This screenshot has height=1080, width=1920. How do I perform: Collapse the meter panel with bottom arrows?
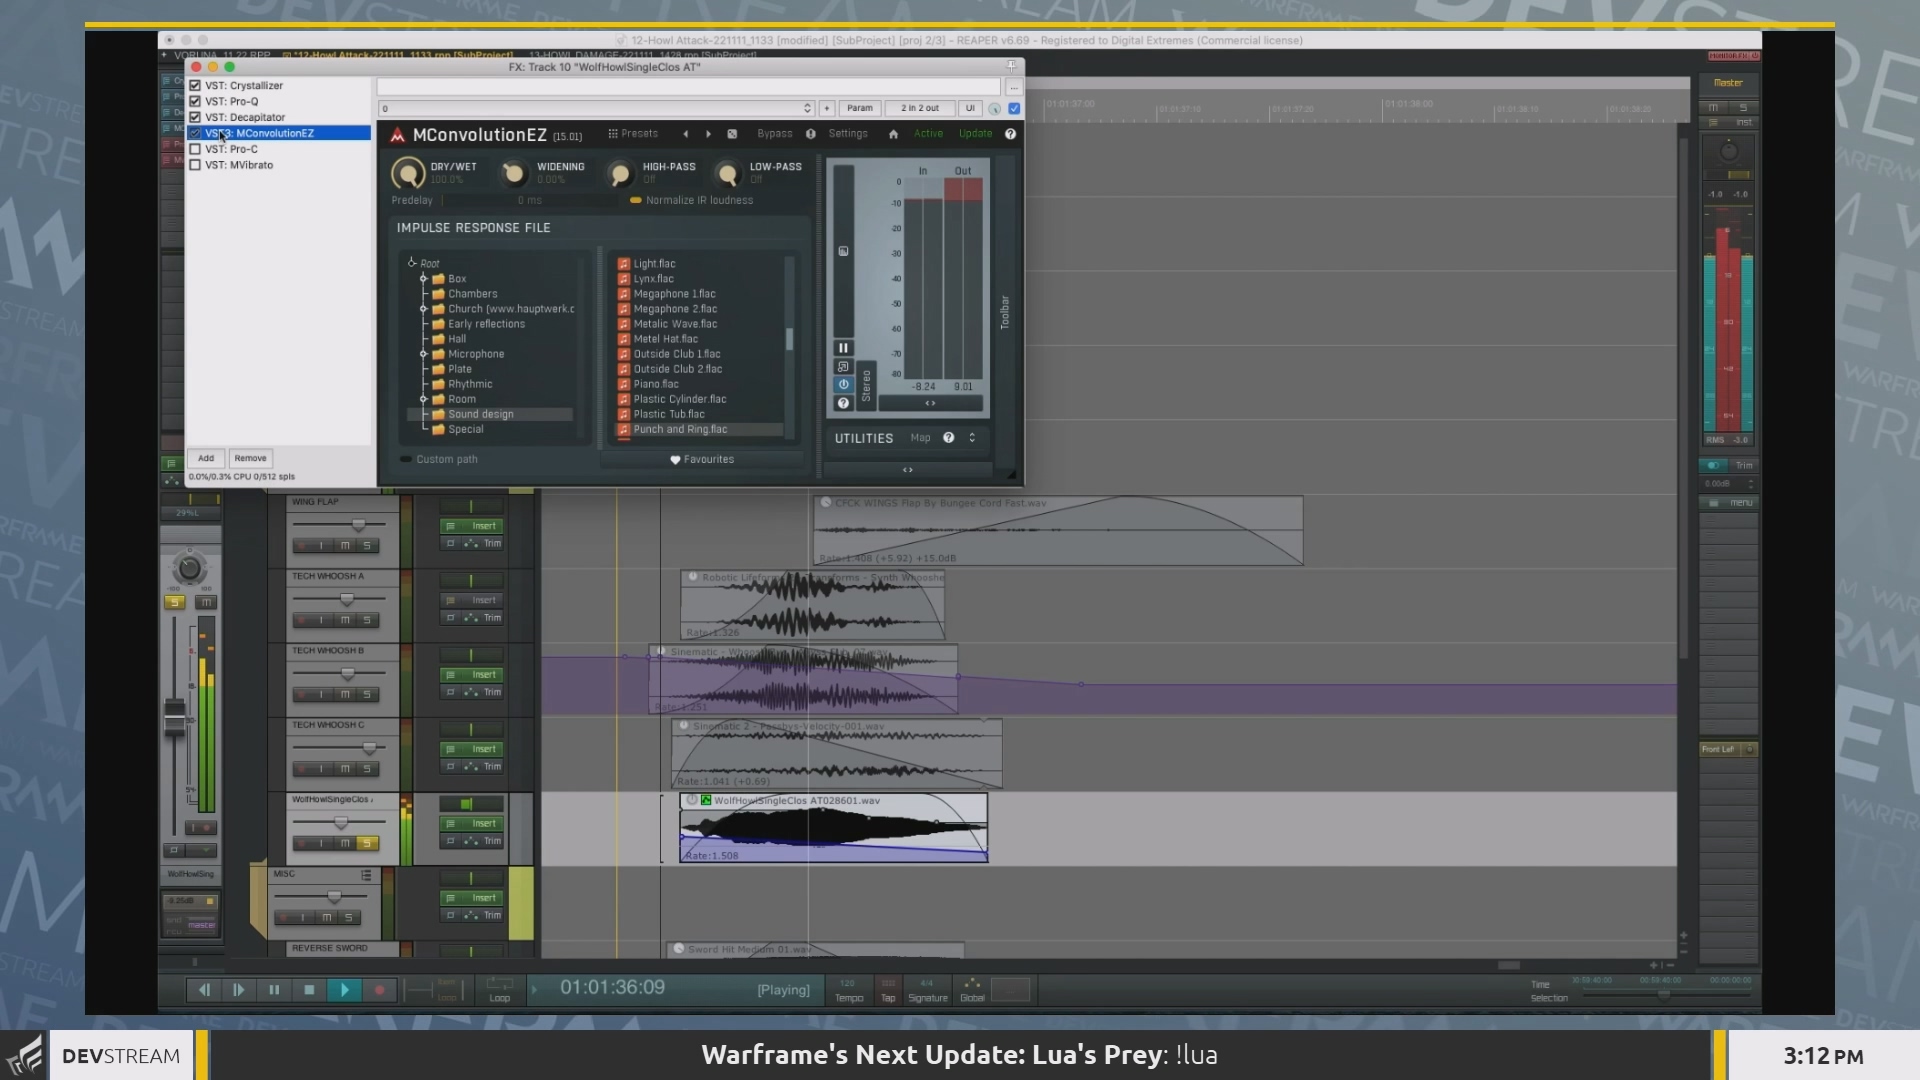pyautogui.click(x=908, y=470)
